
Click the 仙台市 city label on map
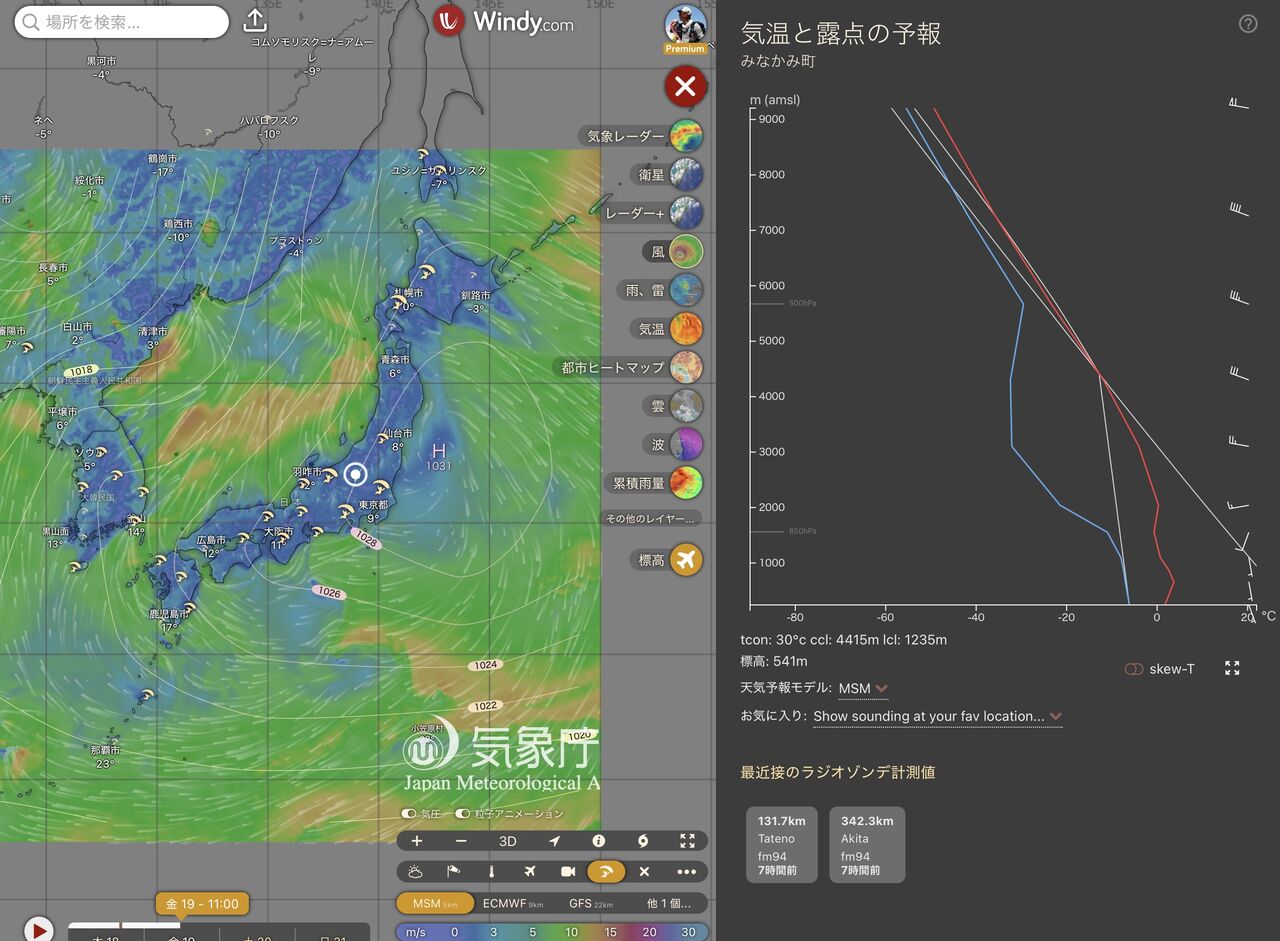click(x=397, y=434)
